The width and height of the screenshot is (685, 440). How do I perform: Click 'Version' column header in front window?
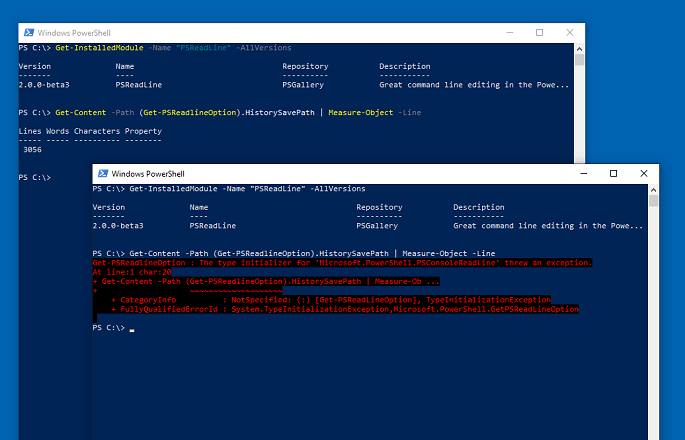click(x=109, y=207)
